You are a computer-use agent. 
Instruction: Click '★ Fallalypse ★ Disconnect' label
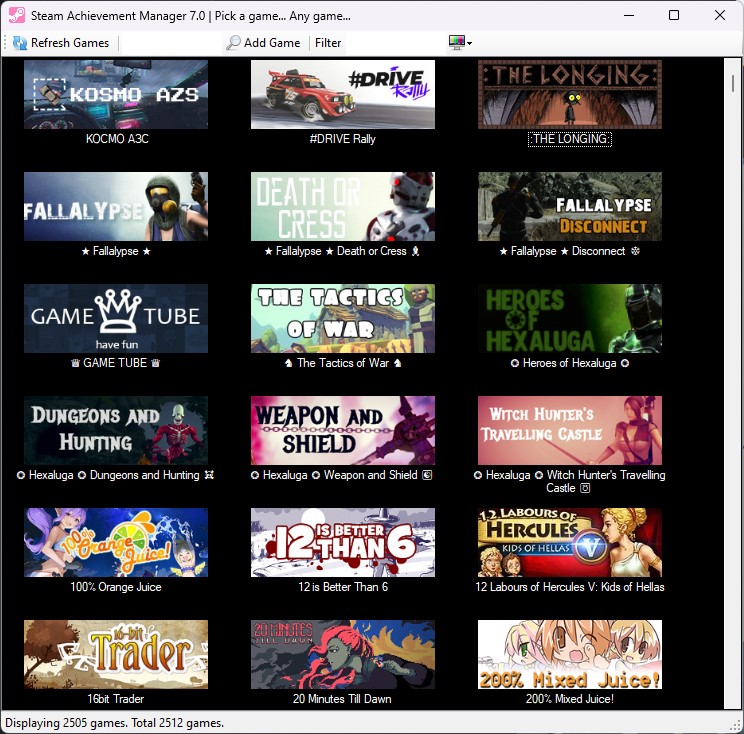point(569,251)
